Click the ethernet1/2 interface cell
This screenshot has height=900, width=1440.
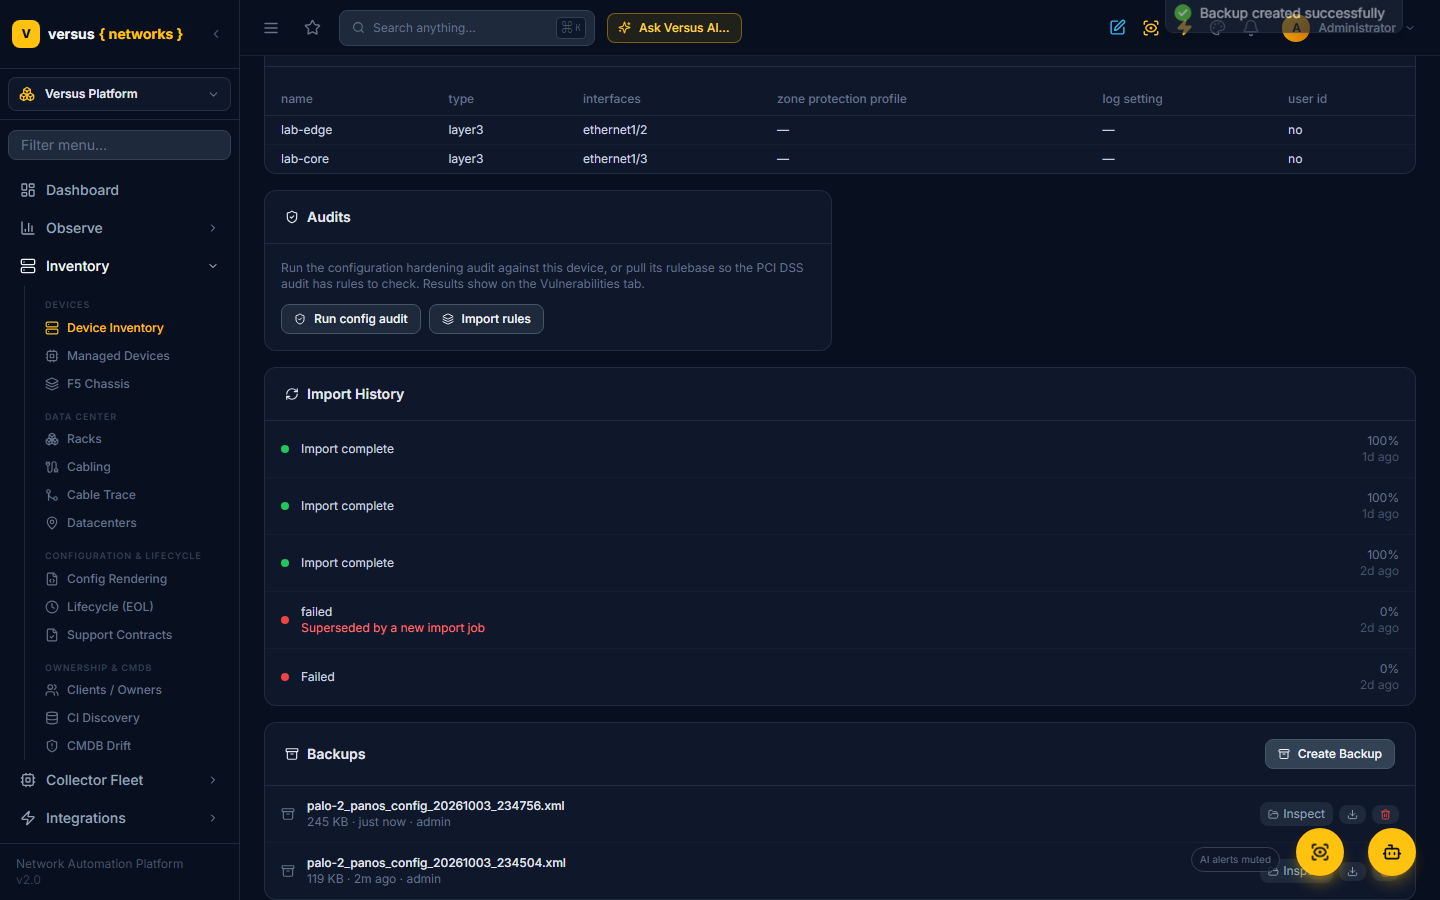point(615,130)
